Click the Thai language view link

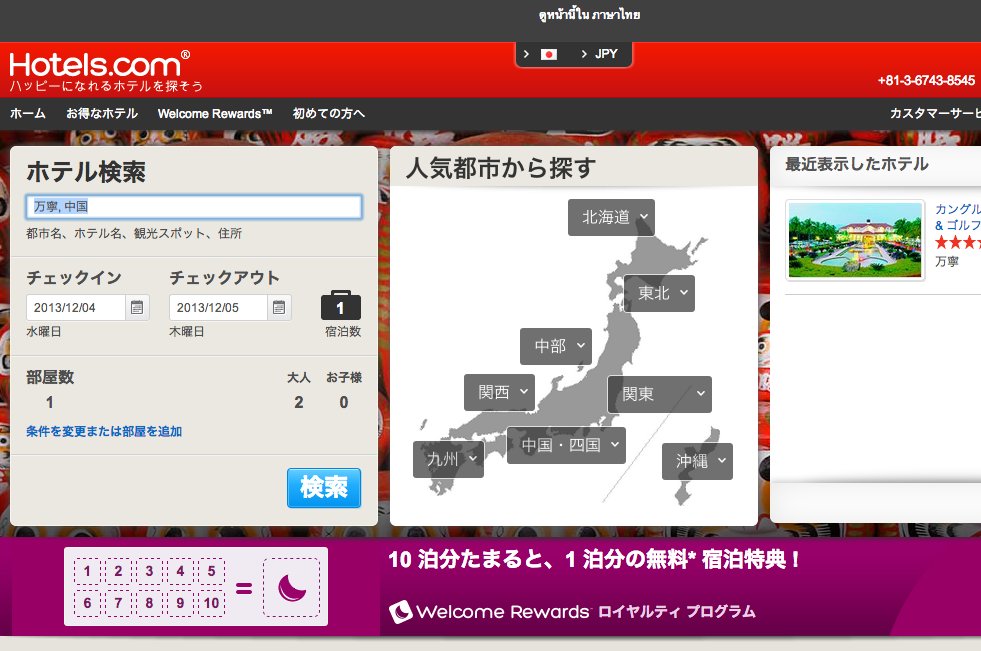pyautogui.click(x=589, y=14)
